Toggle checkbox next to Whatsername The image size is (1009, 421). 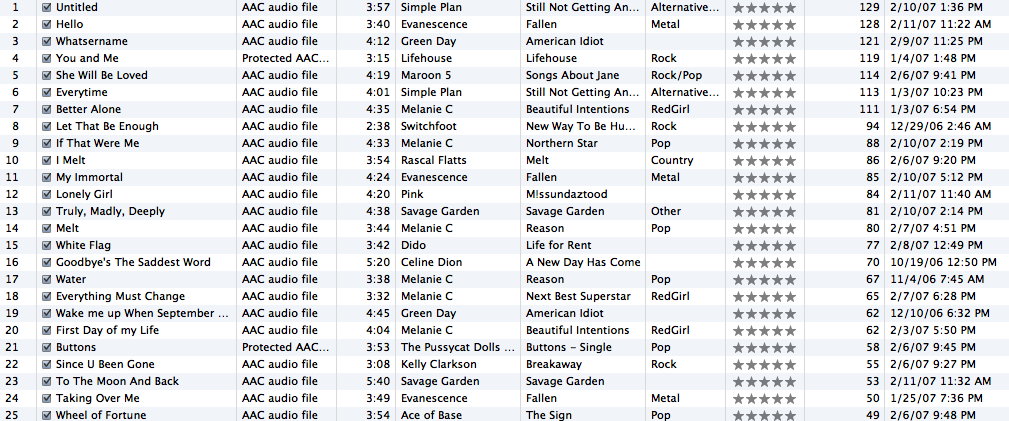(x=46, y=41)
